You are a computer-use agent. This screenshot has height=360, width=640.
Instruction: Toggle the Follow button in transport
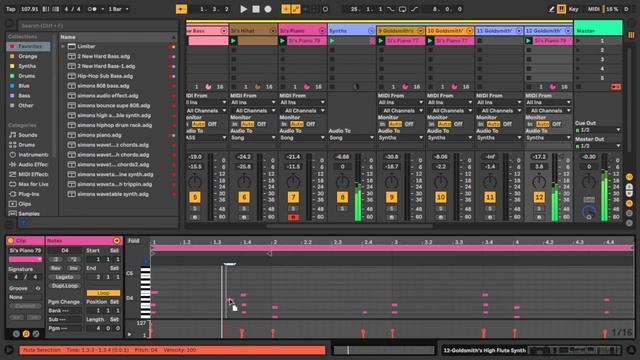(x=181, y=9)
